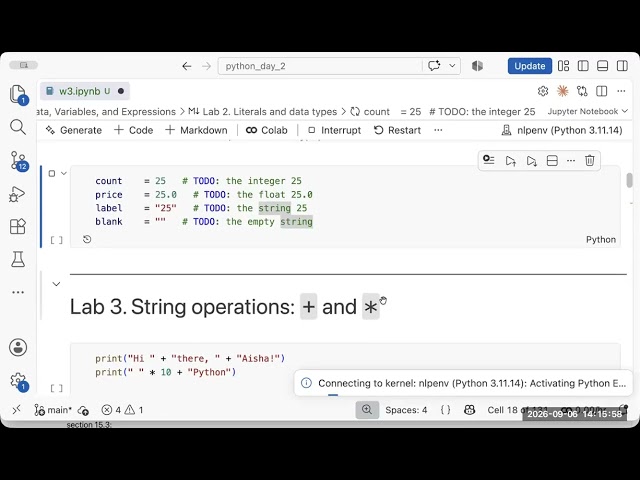
Task: Open Source Control view with 12 badge
Action: coord(18,160)
